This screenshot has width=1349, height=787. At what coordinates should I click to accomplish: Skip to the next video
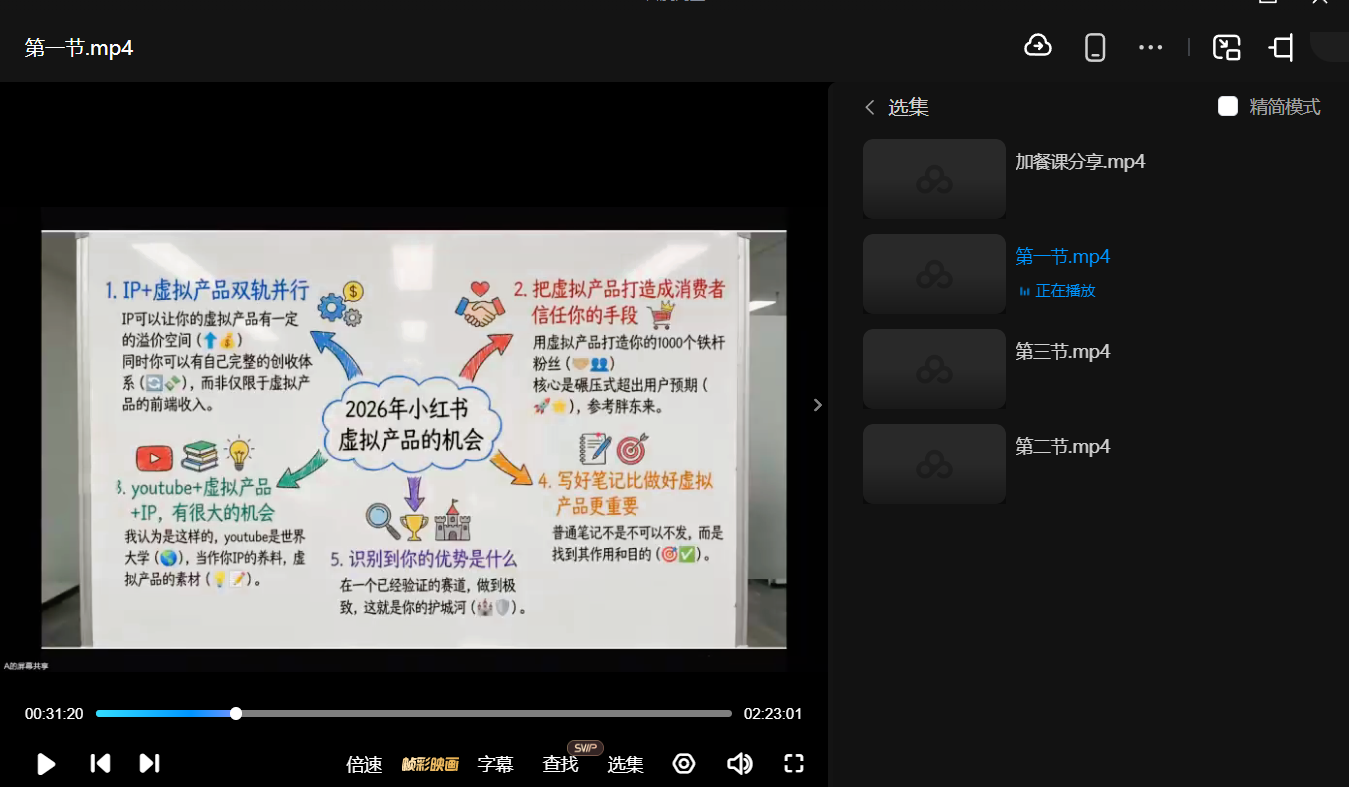[149, 764]
